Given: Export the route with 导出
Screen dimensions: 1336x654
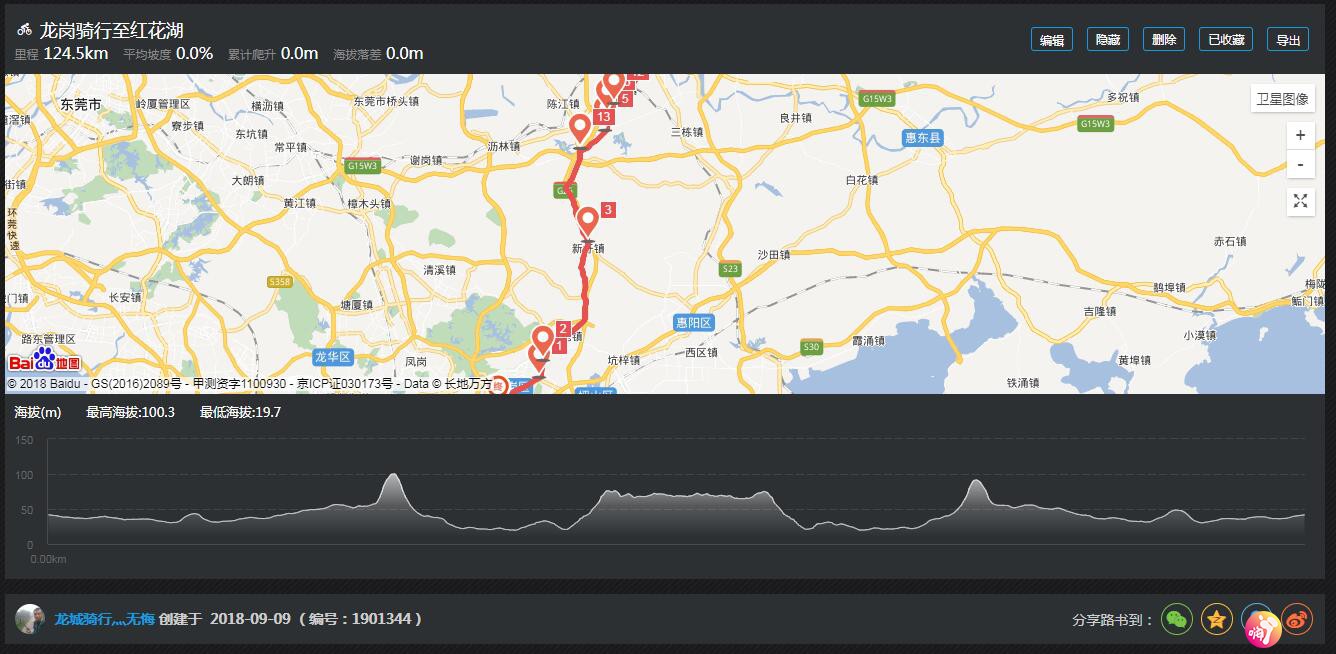Looking at the screenshot, I should (1288, 39).
